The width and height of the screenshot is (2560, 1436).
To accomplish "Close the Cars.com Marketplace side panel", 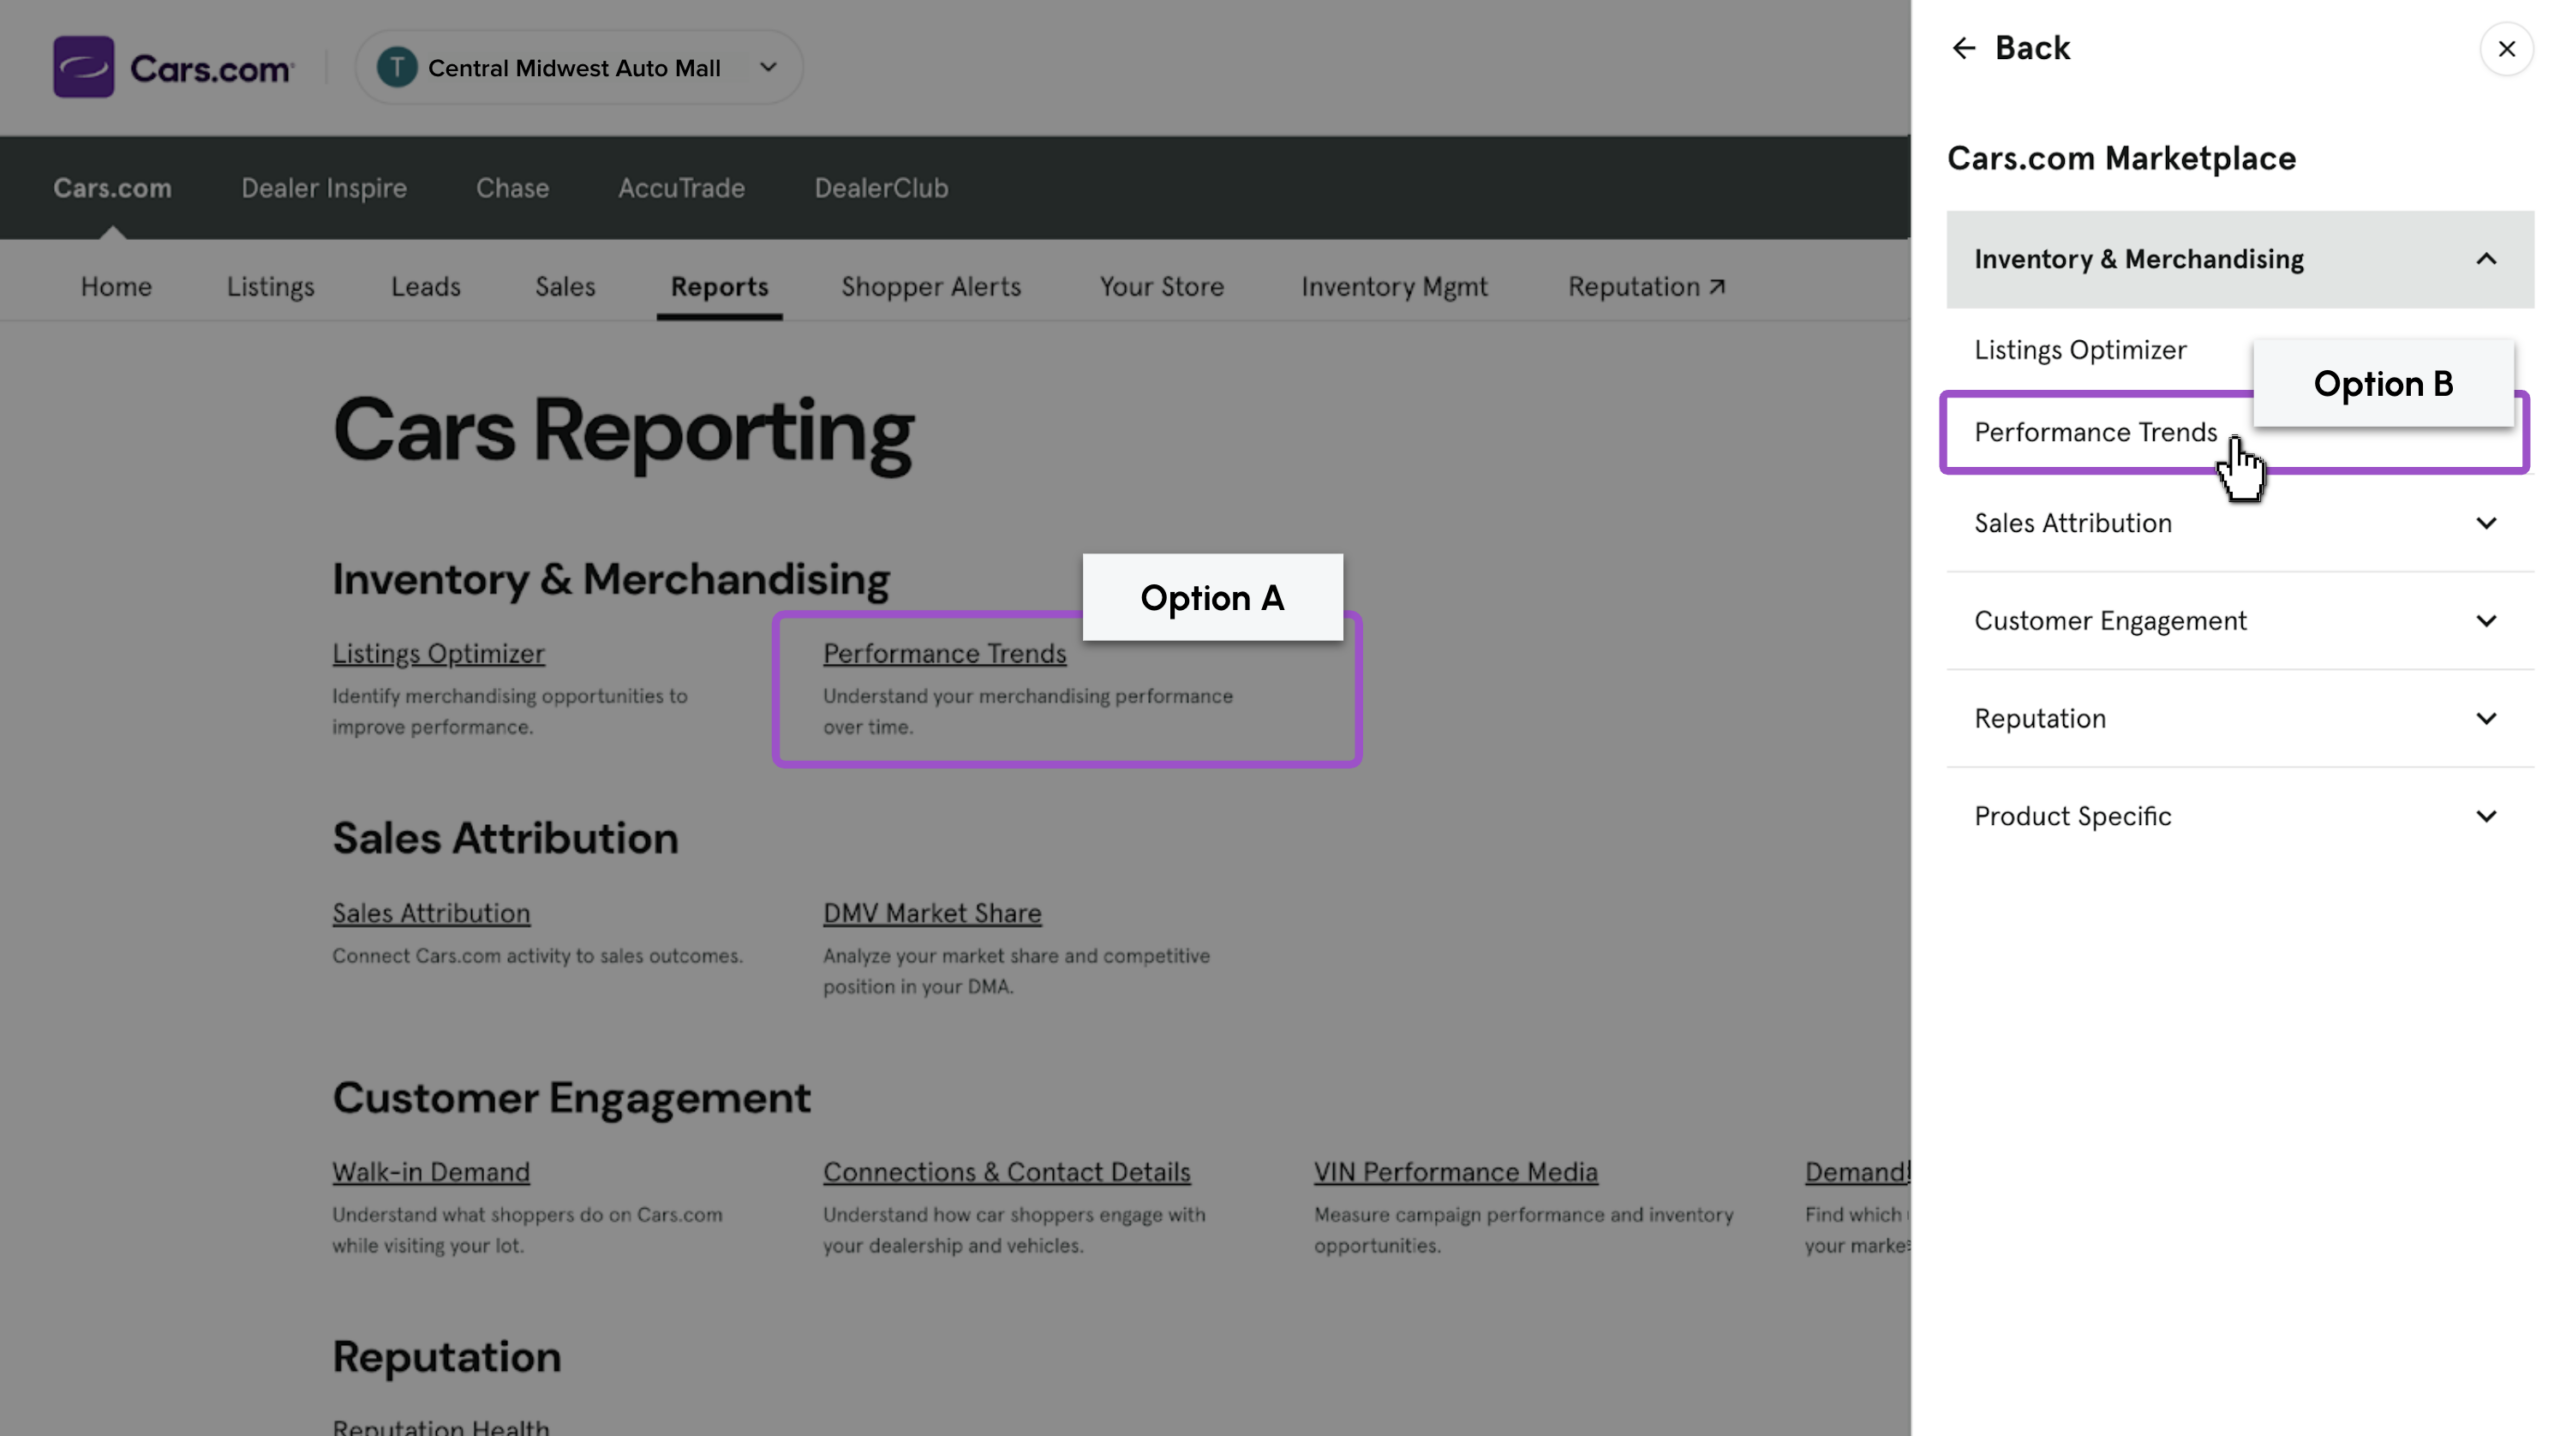I will 2506,48.
